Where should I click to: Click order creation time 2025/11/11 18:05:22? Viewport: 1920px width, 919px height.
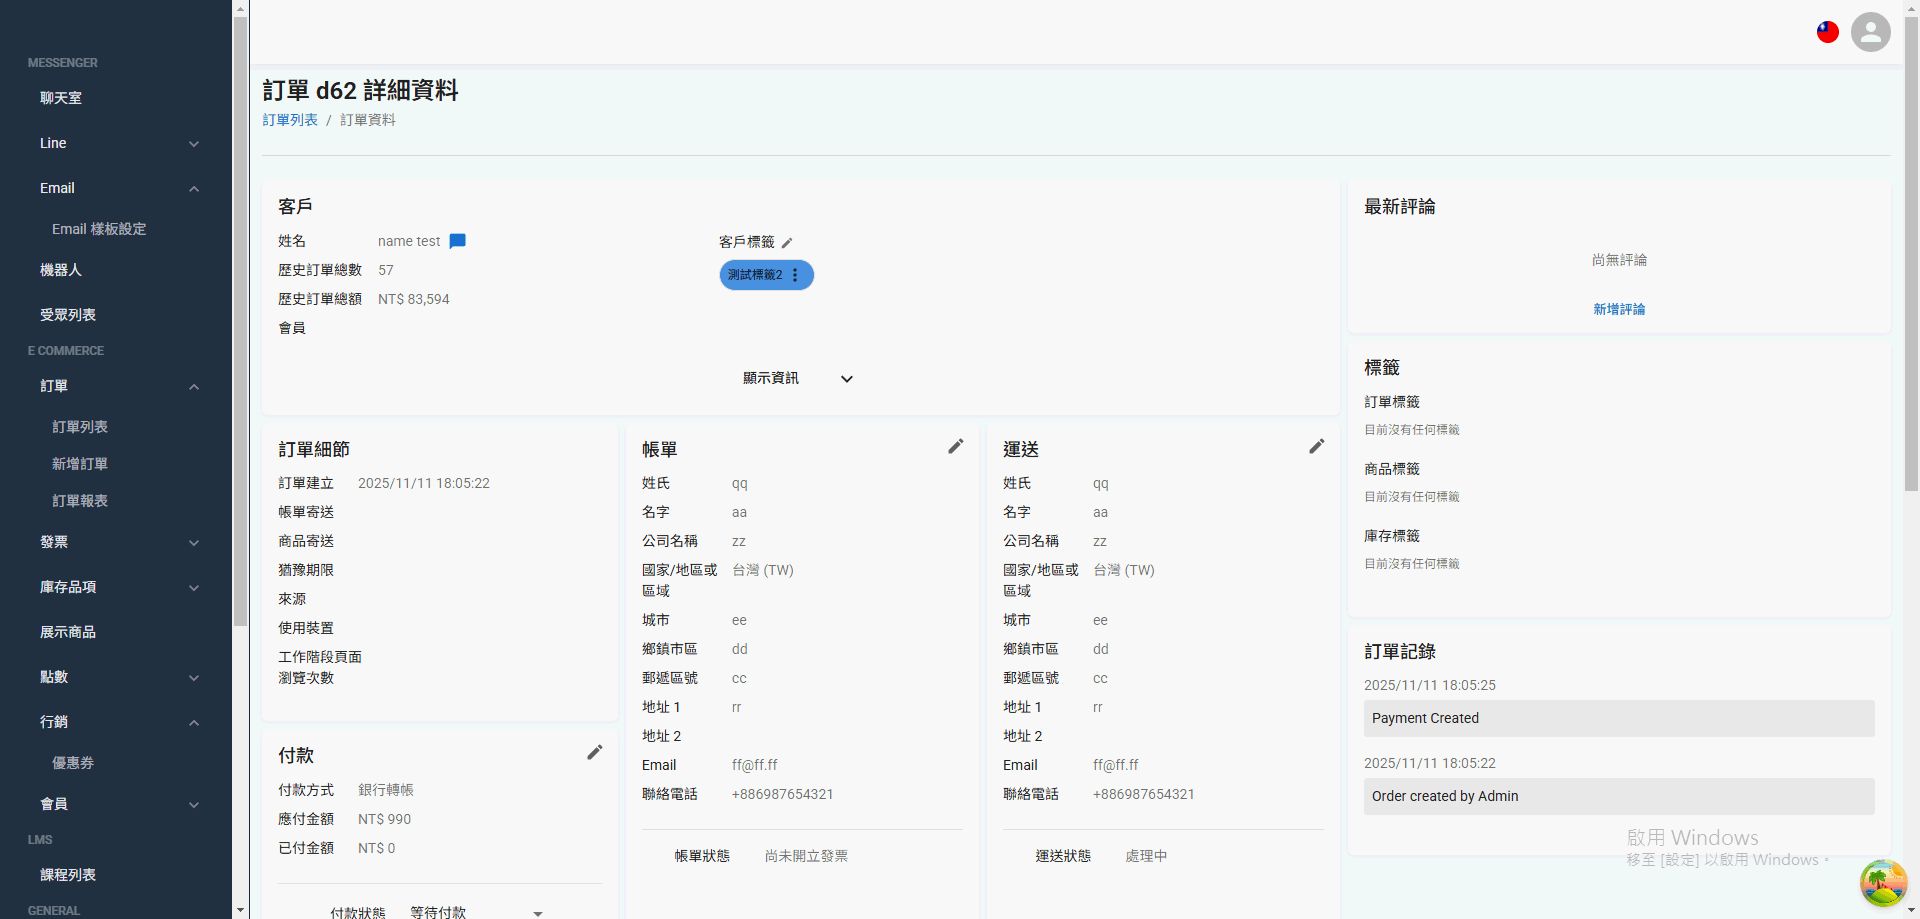pyautogui.click(x=424, y=483)
